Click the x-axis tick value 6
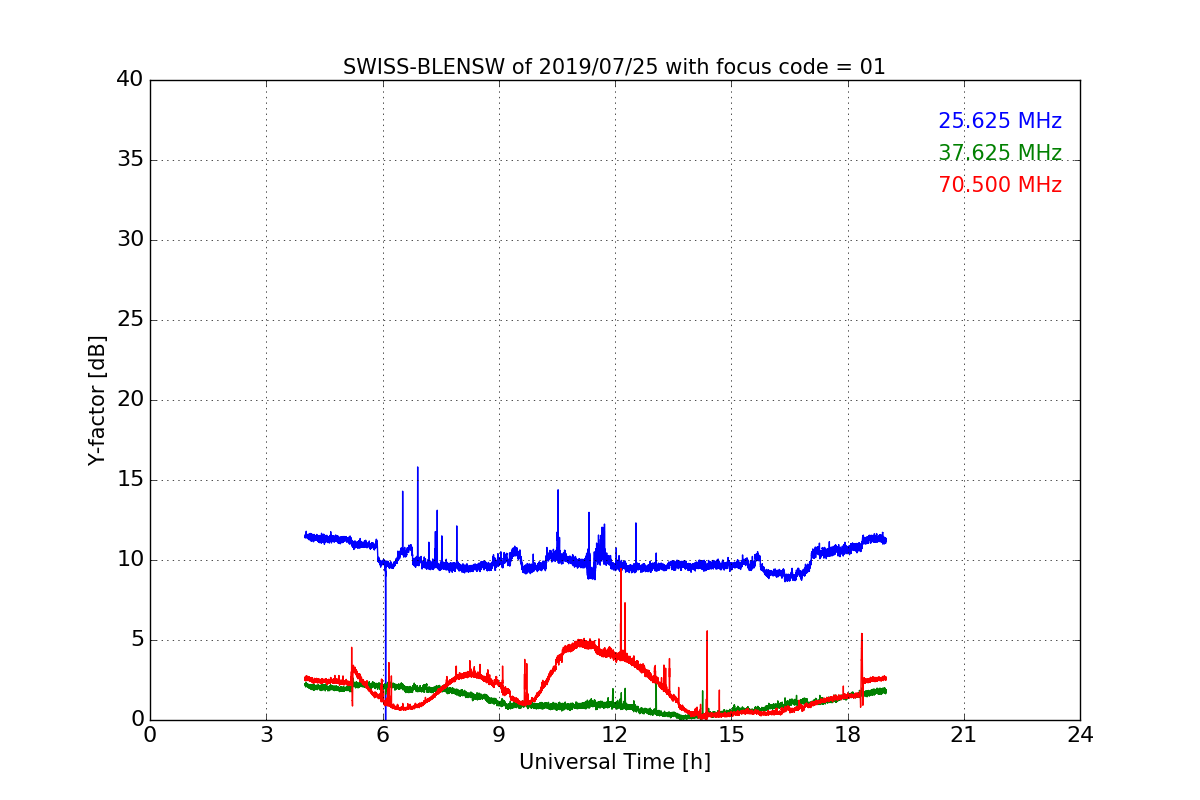This screenshot has width=1200, height=800. 382,735
